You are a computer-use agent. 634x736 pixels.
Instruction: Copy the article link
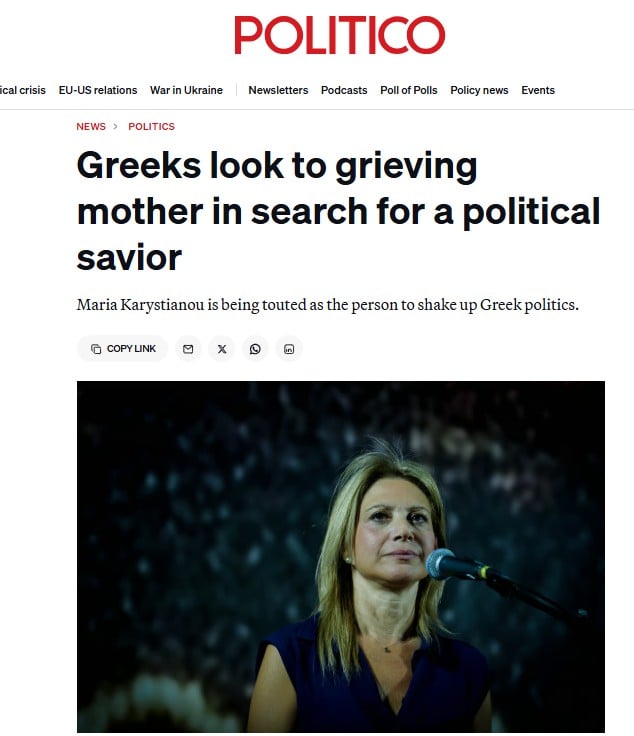(122, 349)
